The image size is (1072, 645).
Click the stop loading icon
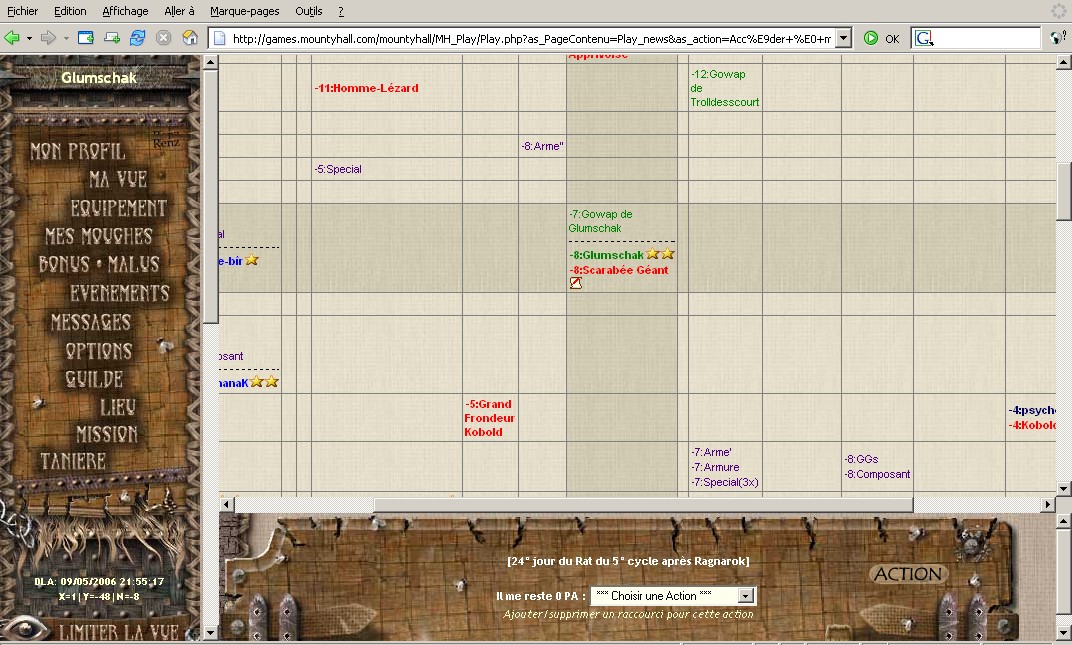pos(163,35)
